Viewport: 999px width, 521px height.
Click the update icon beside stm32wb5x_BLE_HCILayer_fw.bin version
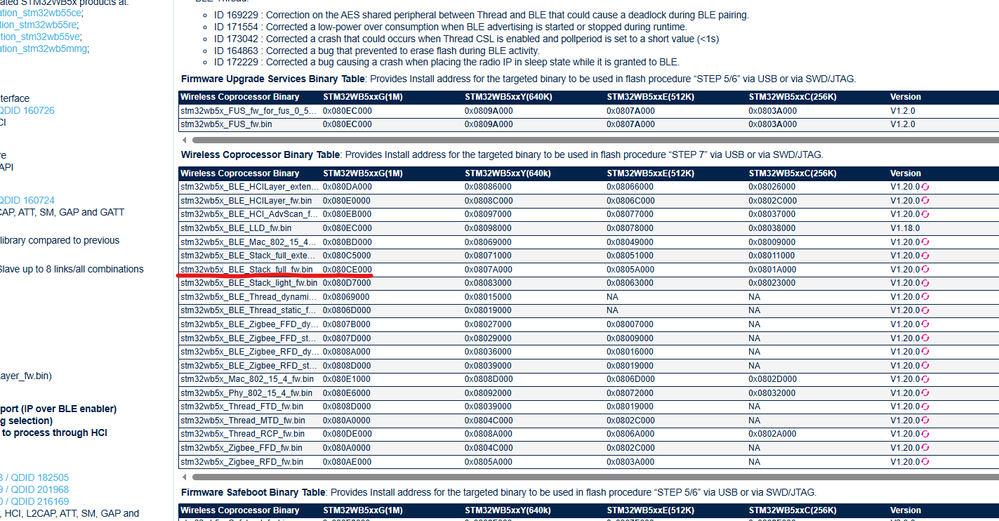925,201
